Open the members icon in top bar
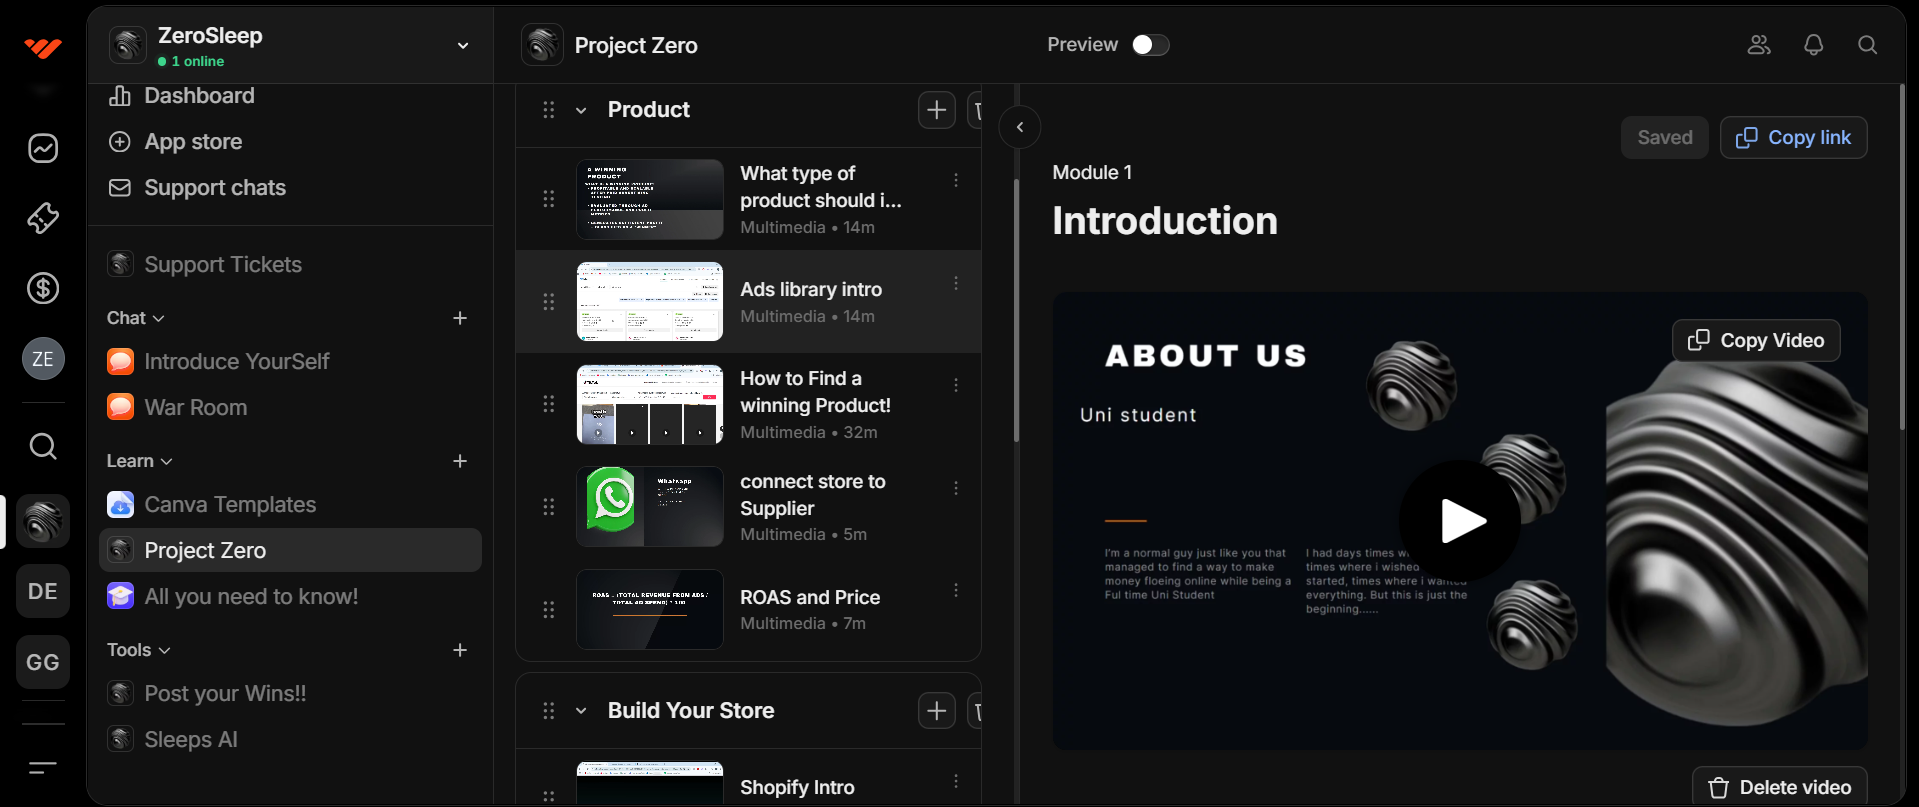The image size is (1919, 807). coord(1759,45)
